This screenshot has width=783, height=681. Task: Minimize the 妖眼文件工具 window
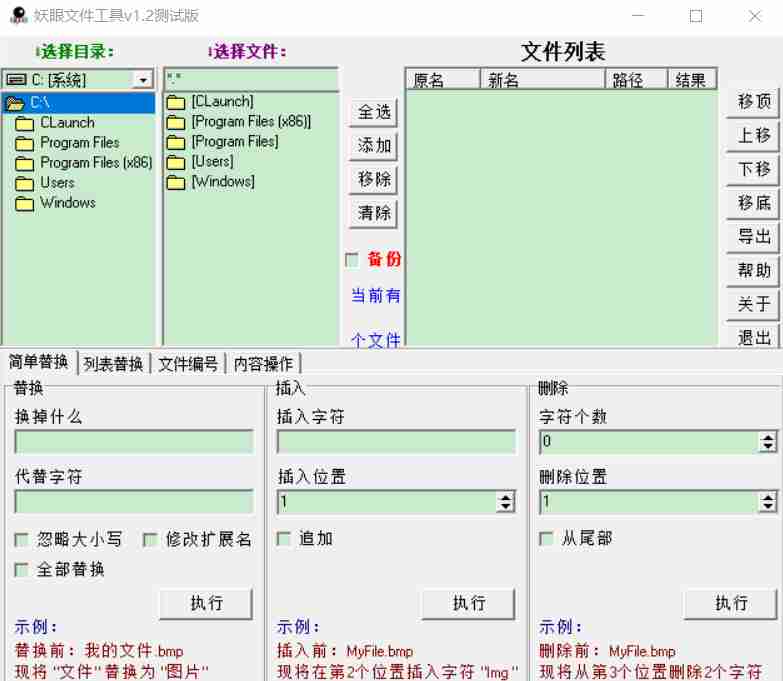pyautogui.click(x=638, y=15)
